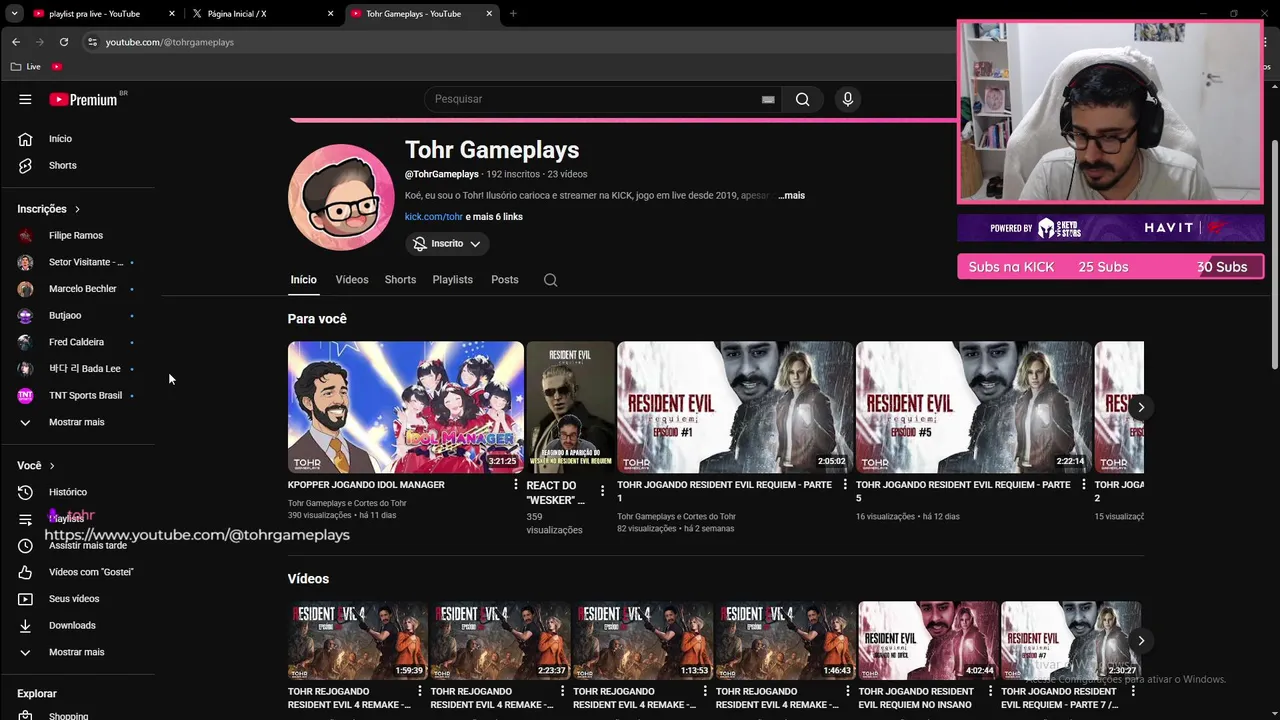Open the REACT DO WESKER short thumbnail
Image resolution: width=1280 pixels, height=720 pixels.
[x=571, y=407]
